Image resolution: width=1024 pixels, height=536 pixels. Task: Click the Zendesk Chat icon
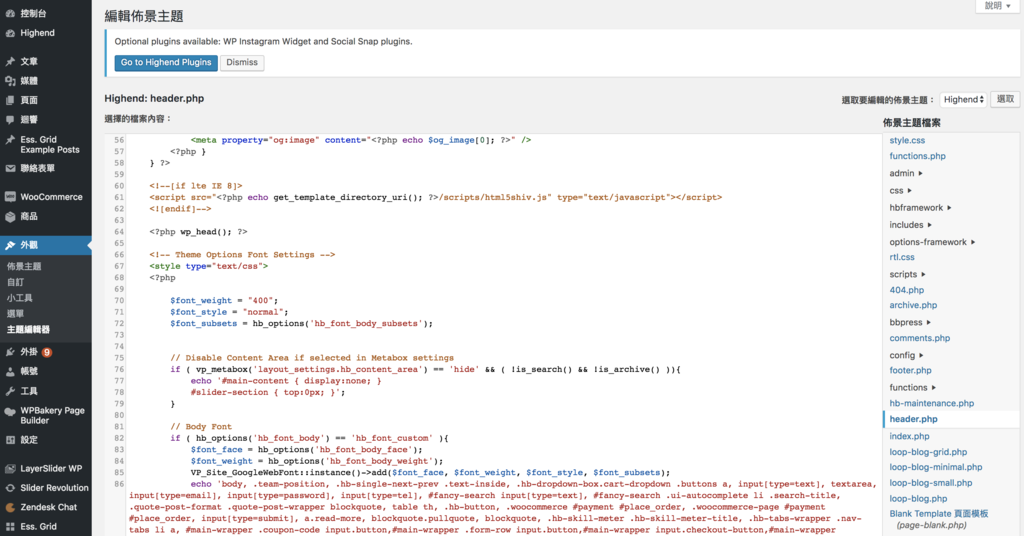tap(10, 507)
